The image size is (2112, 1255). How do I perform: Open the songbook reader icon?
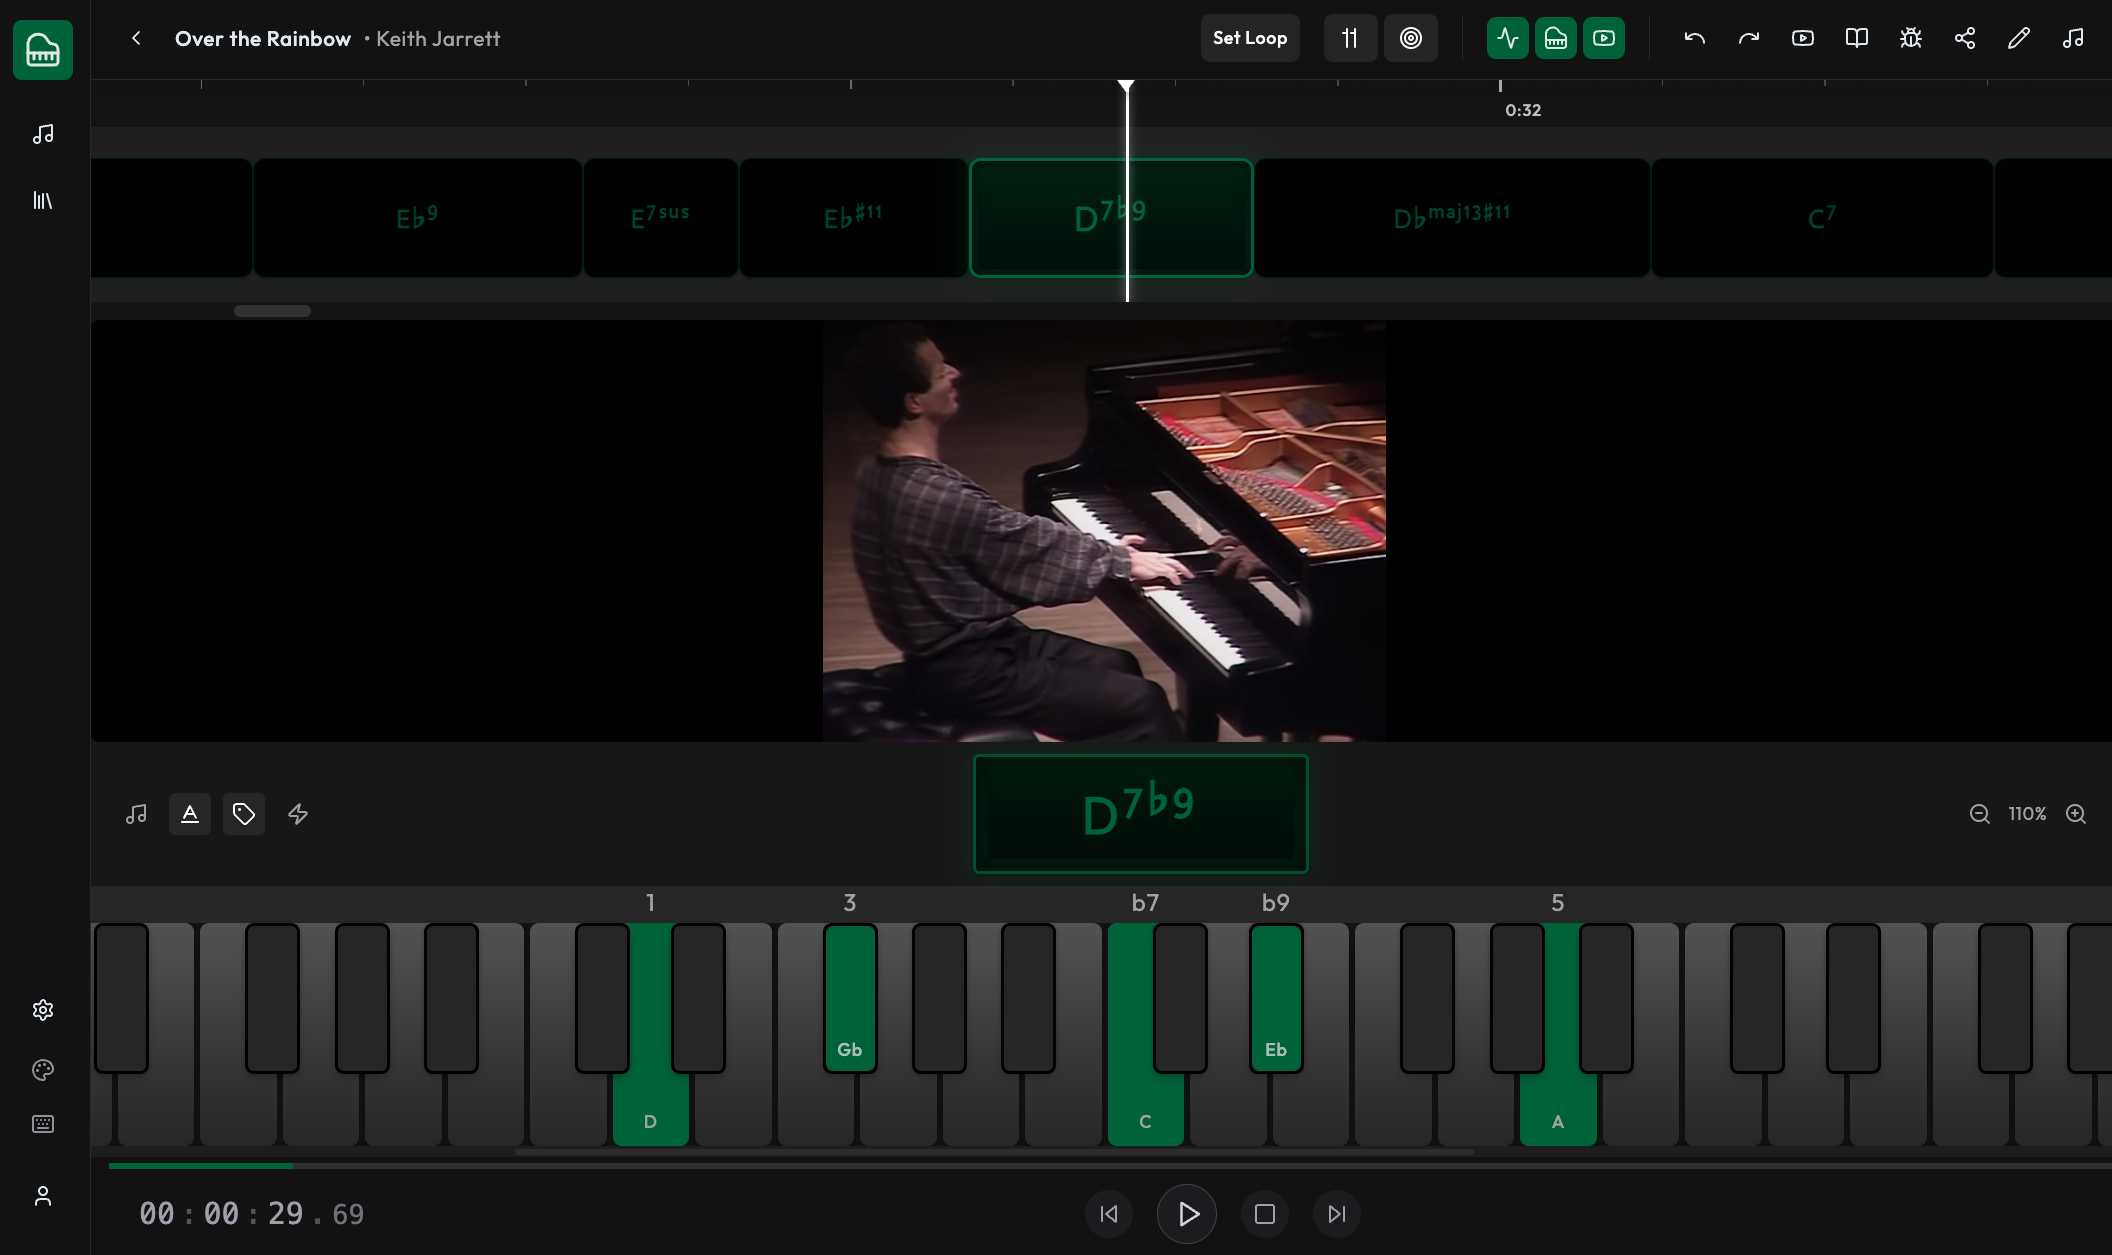tap(1856, 38)
